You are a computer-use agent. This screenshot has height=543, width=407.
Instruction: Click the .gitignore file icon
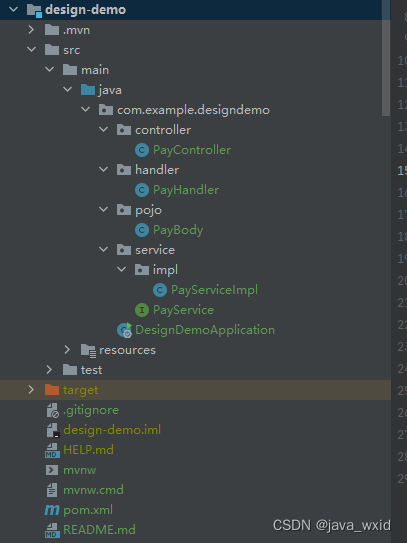53,410
